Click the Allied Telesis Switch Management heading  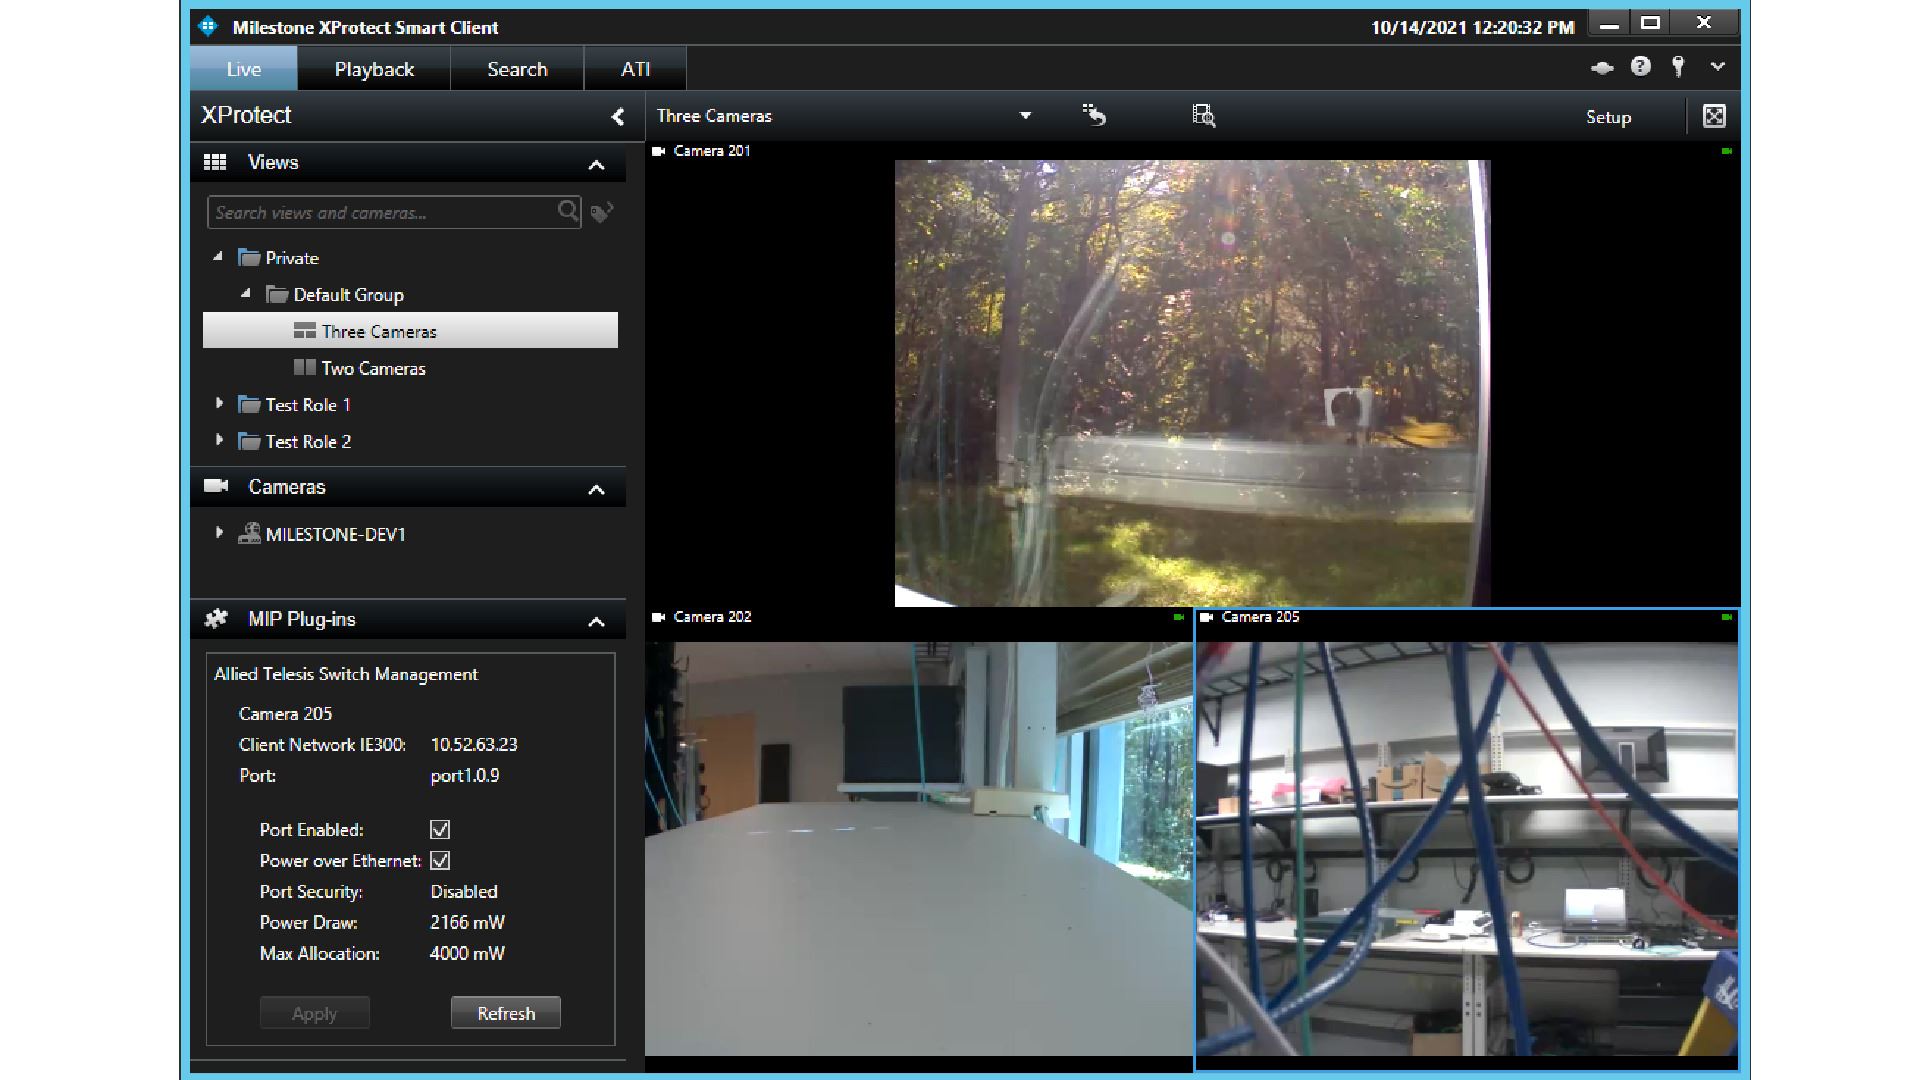pyautogui.click(x=346, y=674)
